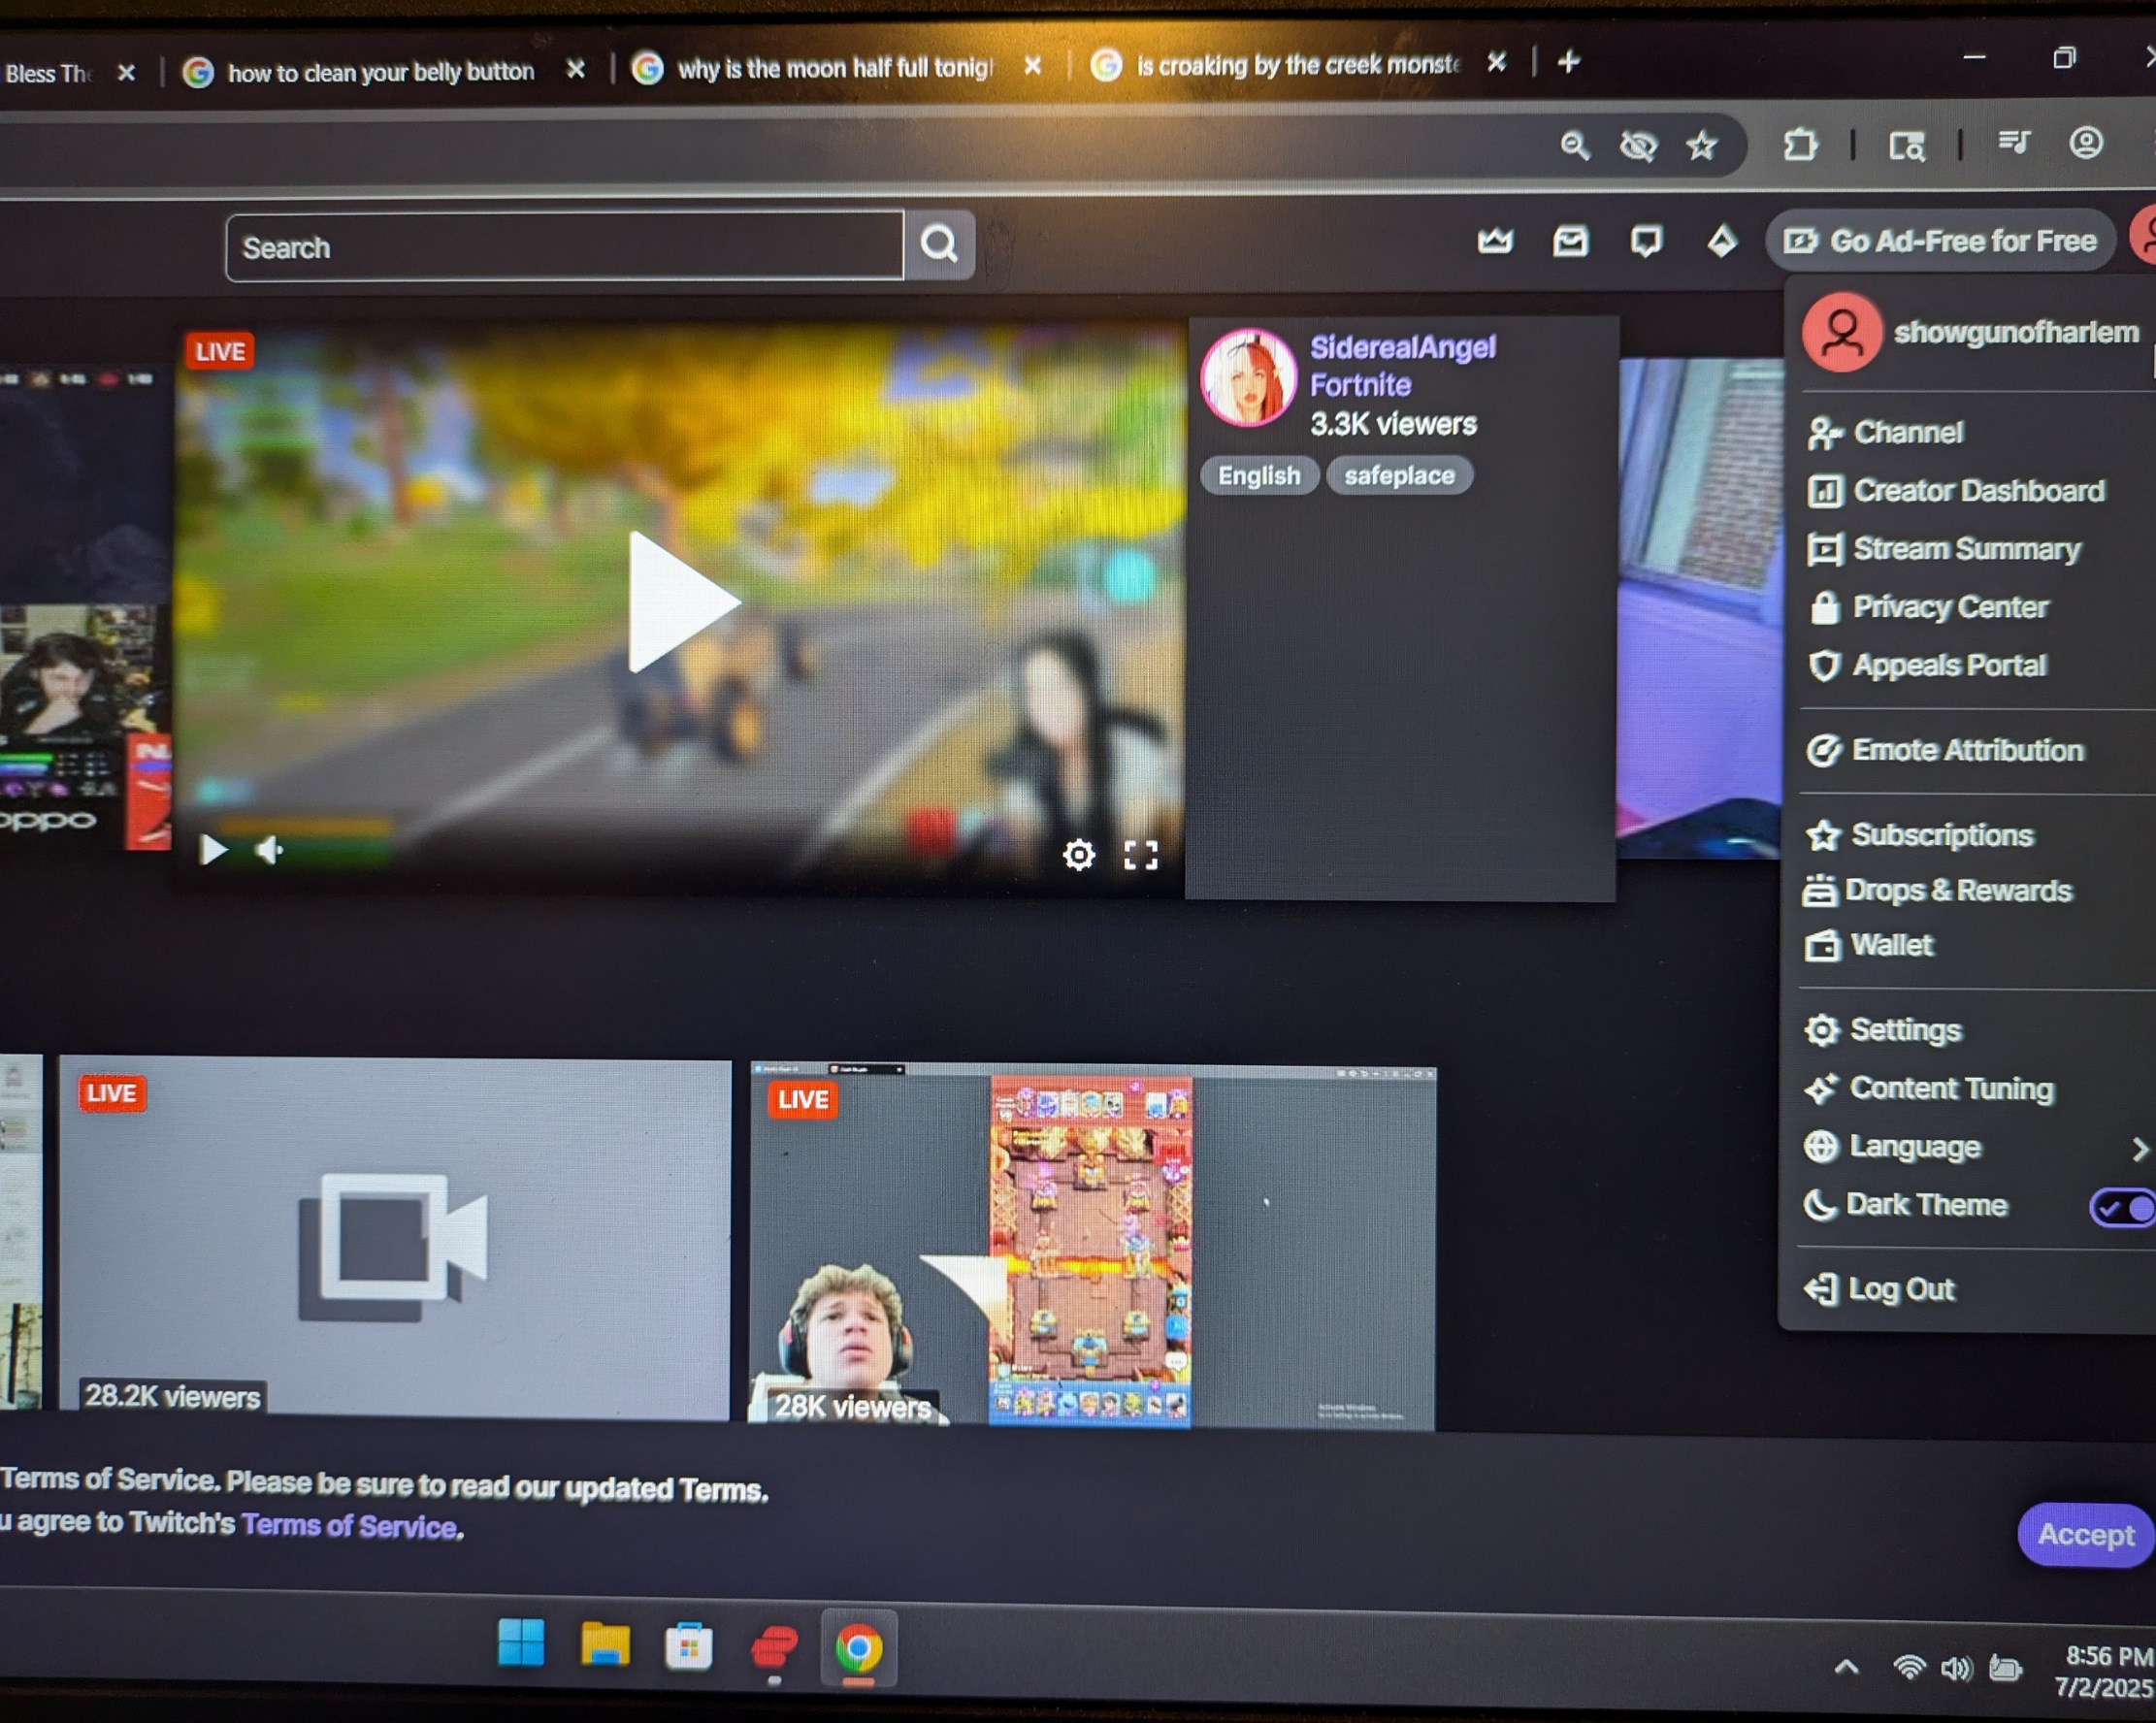This screenshot has height=1723, width=2156.
Task: Enter fullscreen on the Fortnite stream
Action: 1141,855
